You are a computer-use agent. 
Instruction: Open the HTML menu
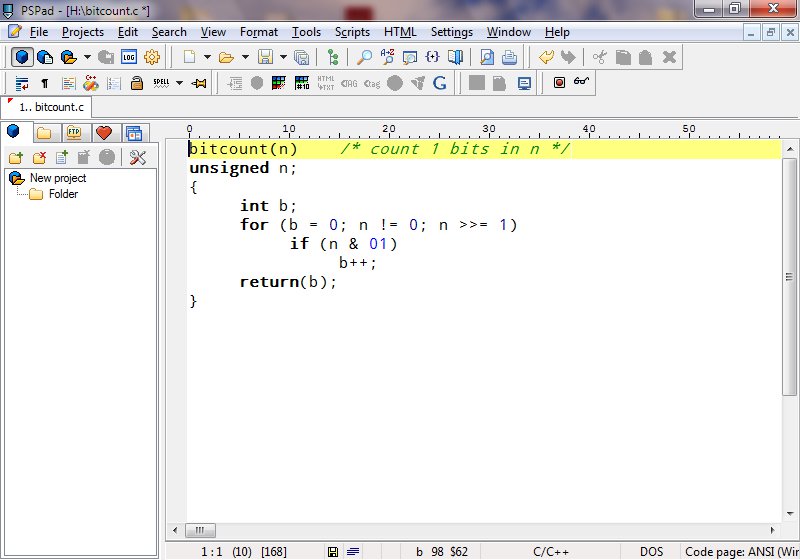click(x=400, y=32)
